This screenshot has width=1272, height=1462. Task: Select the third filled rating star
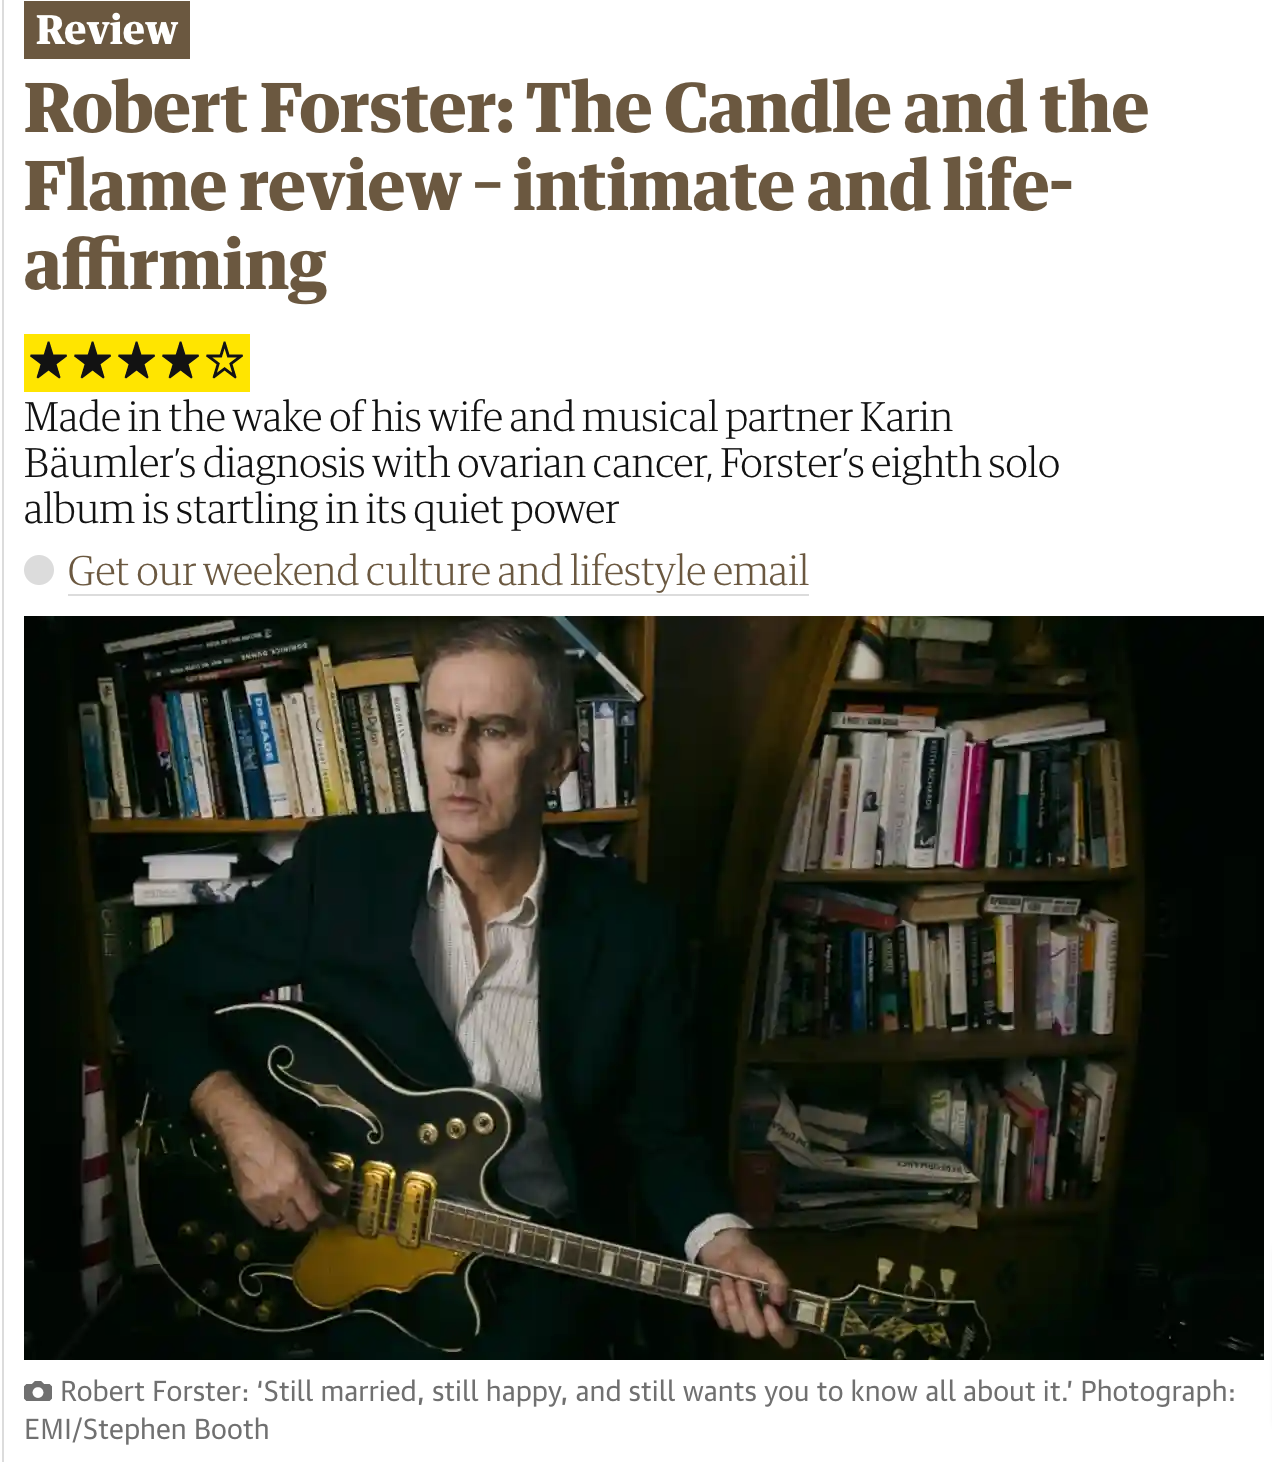(x=136, y=362)
